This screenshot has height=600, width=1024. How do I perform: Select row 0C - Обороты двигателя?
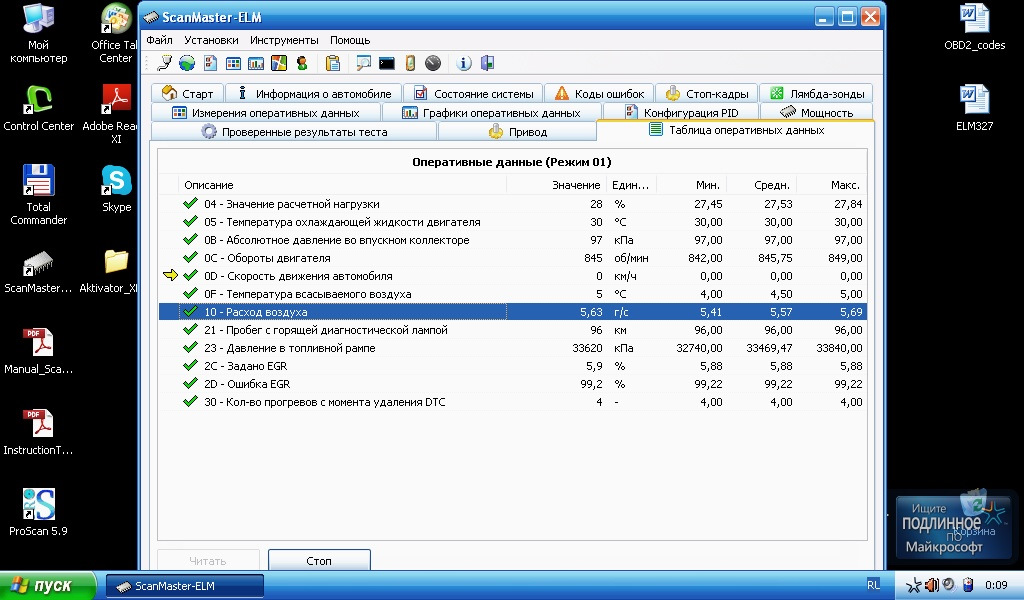pos(513,258)
